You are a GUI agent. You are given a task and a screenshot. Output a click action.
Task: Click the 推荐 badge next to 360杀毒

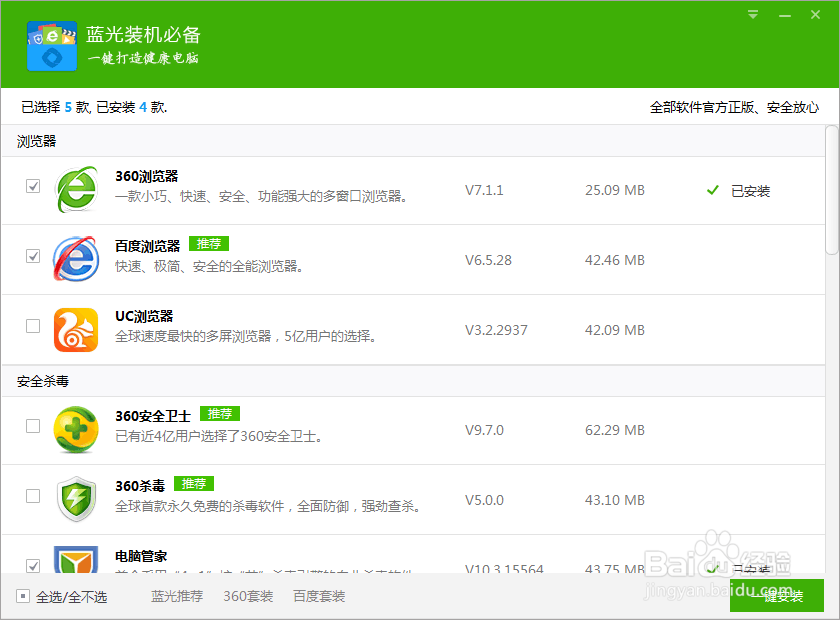194,484
